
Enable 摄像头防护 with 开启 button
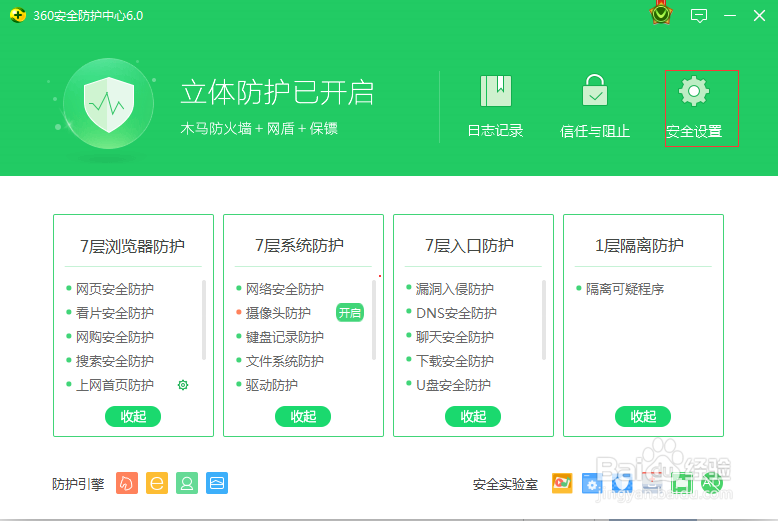pyautogui.click(x=350, y=313)
